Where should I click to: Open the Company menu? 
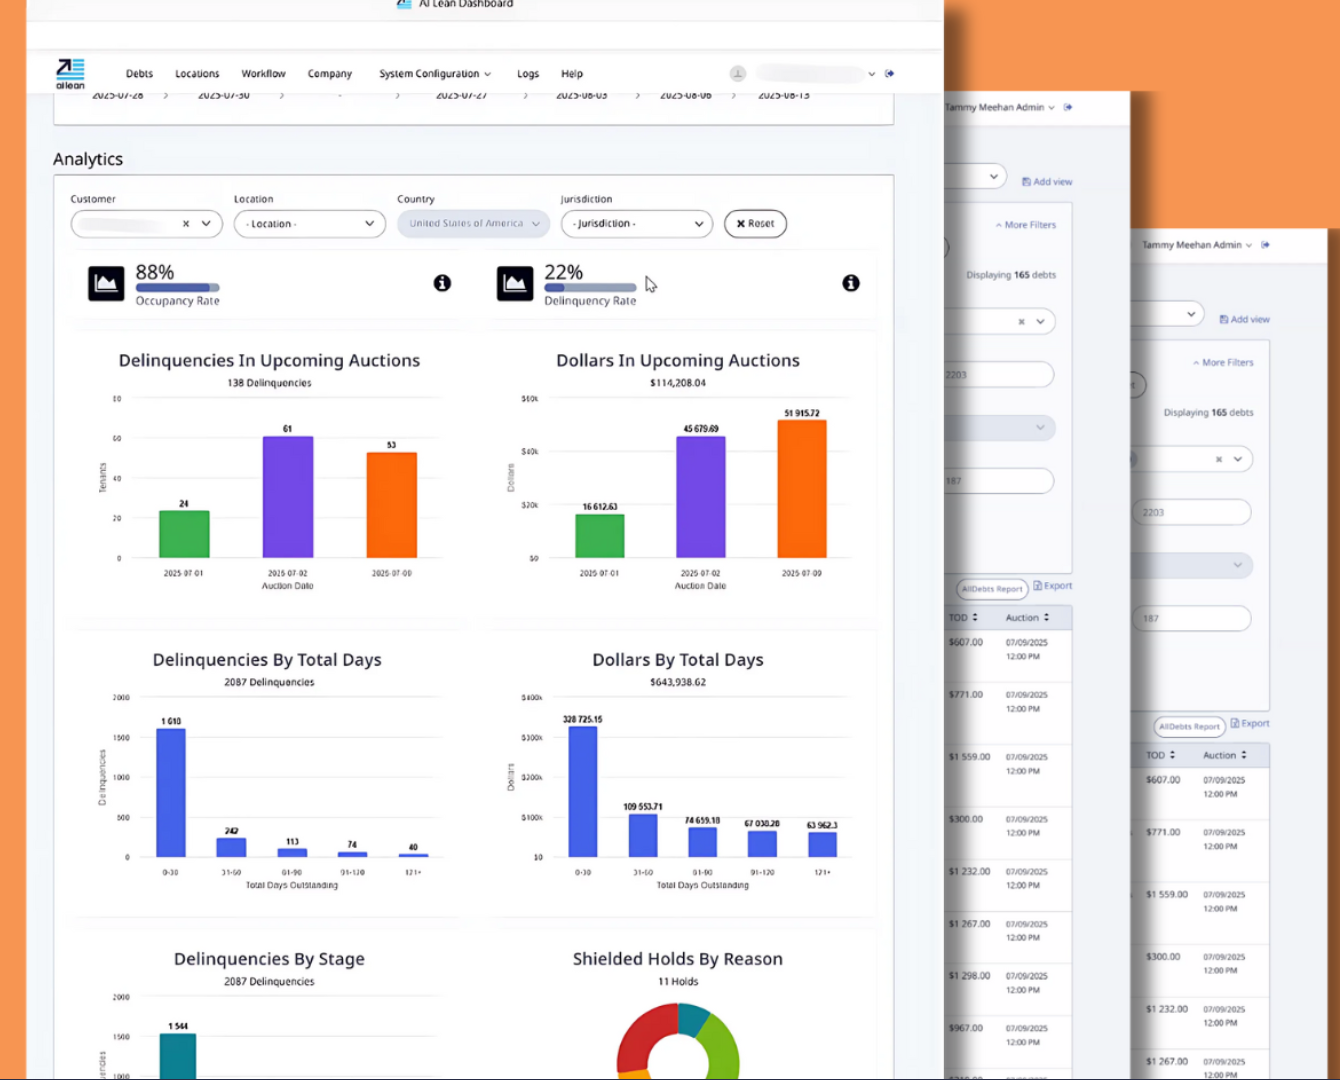tap(330, 74)
